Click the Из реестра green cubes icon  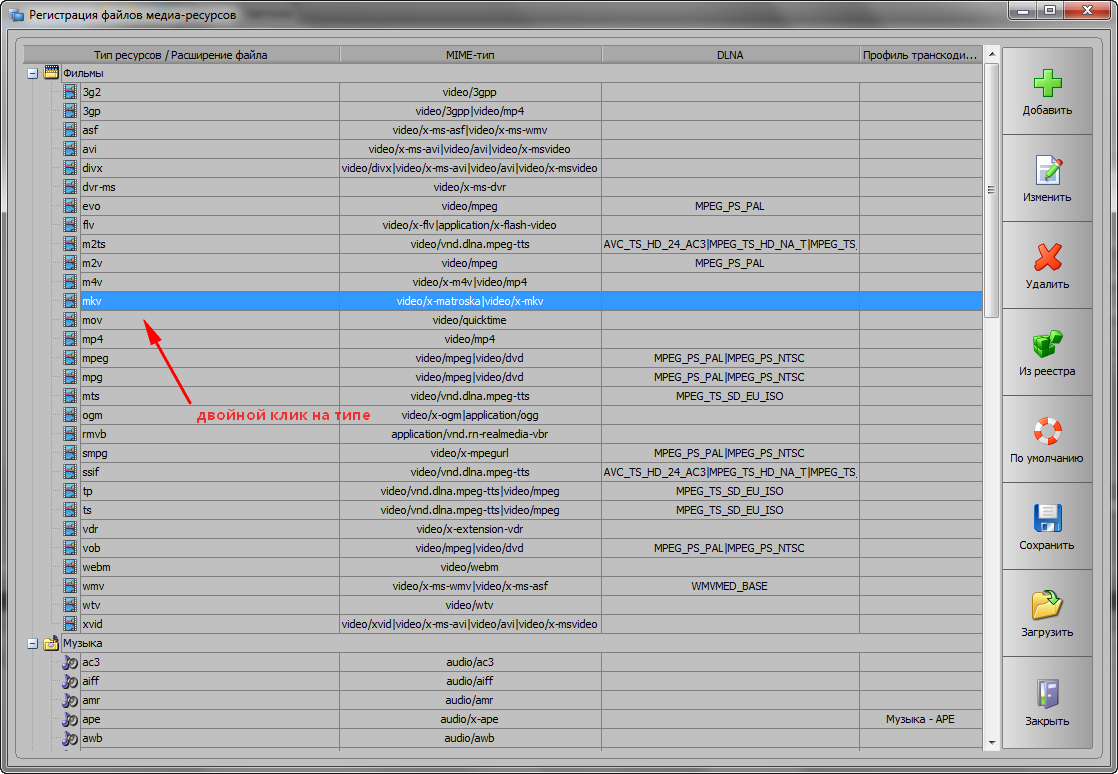[1047, 344]
